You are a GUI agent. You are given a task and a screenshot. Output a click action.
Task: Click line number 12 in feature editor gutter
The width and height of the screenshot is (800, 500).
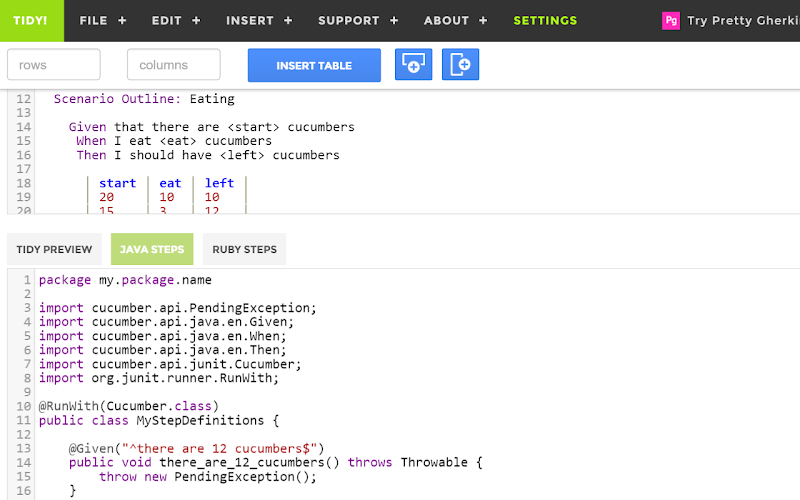click(23, 98)
